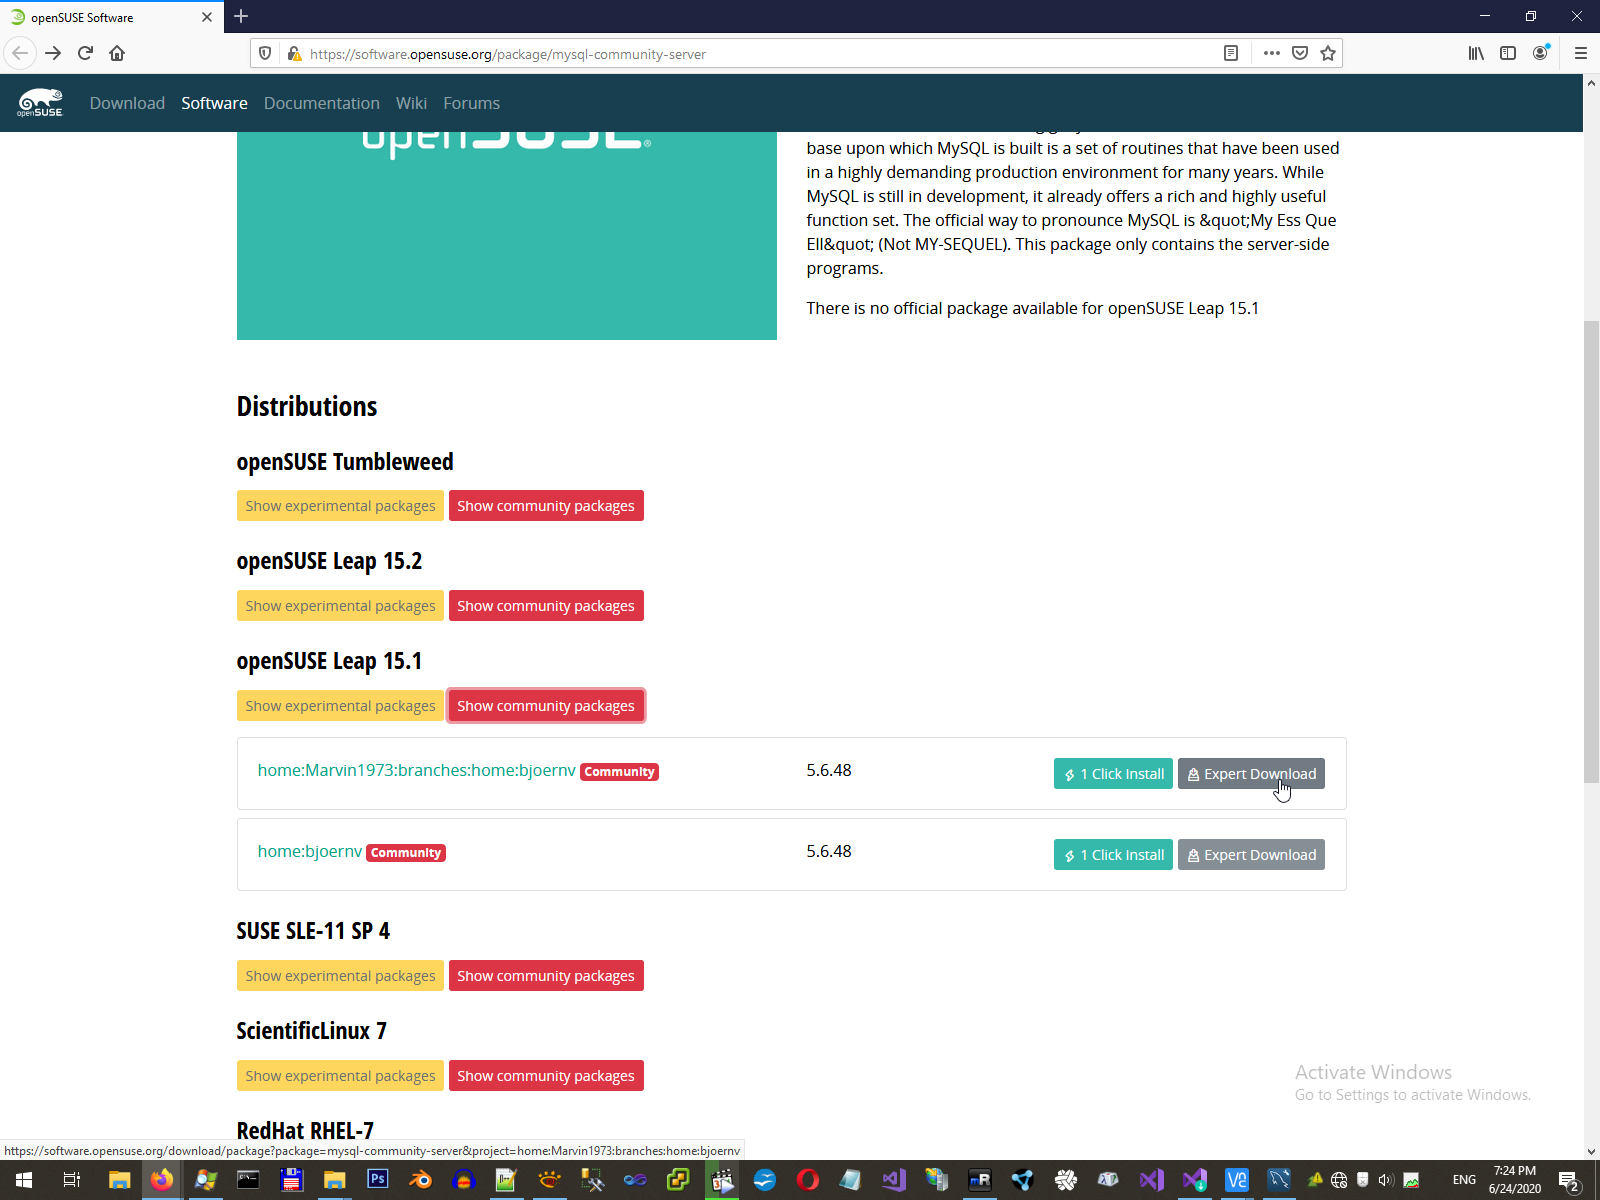
Task: 1 Click Install in the home:bjoernv row
Action: pyautogui.click(x=1113, y=855)
